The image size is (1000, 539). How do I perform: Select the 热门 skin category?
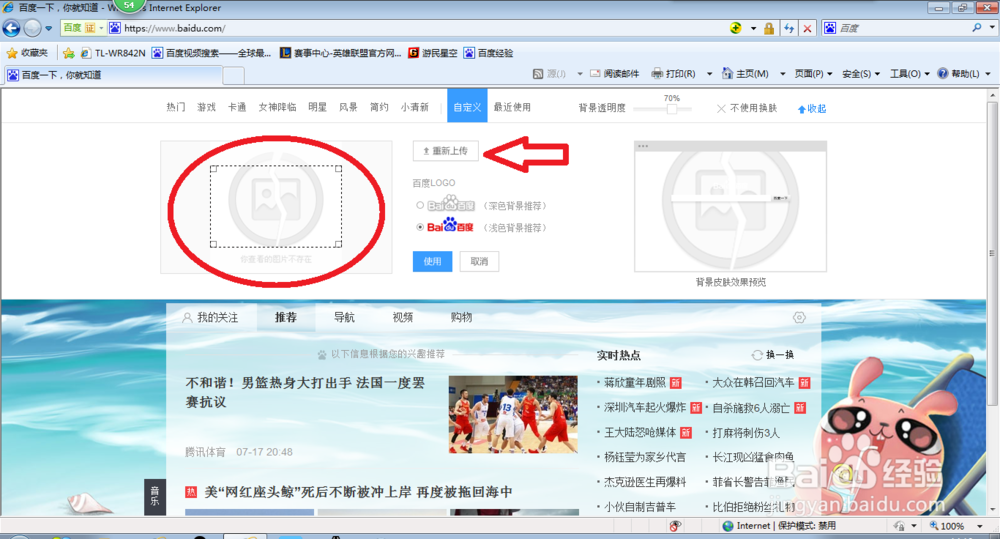176,107
